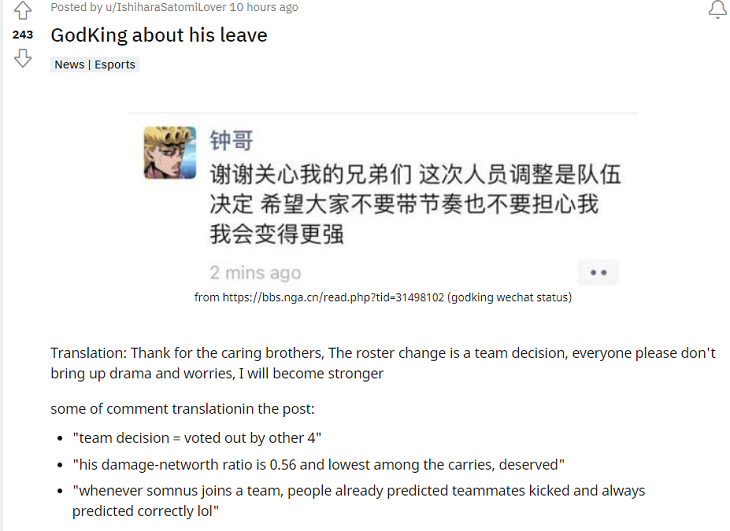Click the Chinese username 钟哥
Image resolution: width=730 pixels, height=531 pixels.
point(231,140)
